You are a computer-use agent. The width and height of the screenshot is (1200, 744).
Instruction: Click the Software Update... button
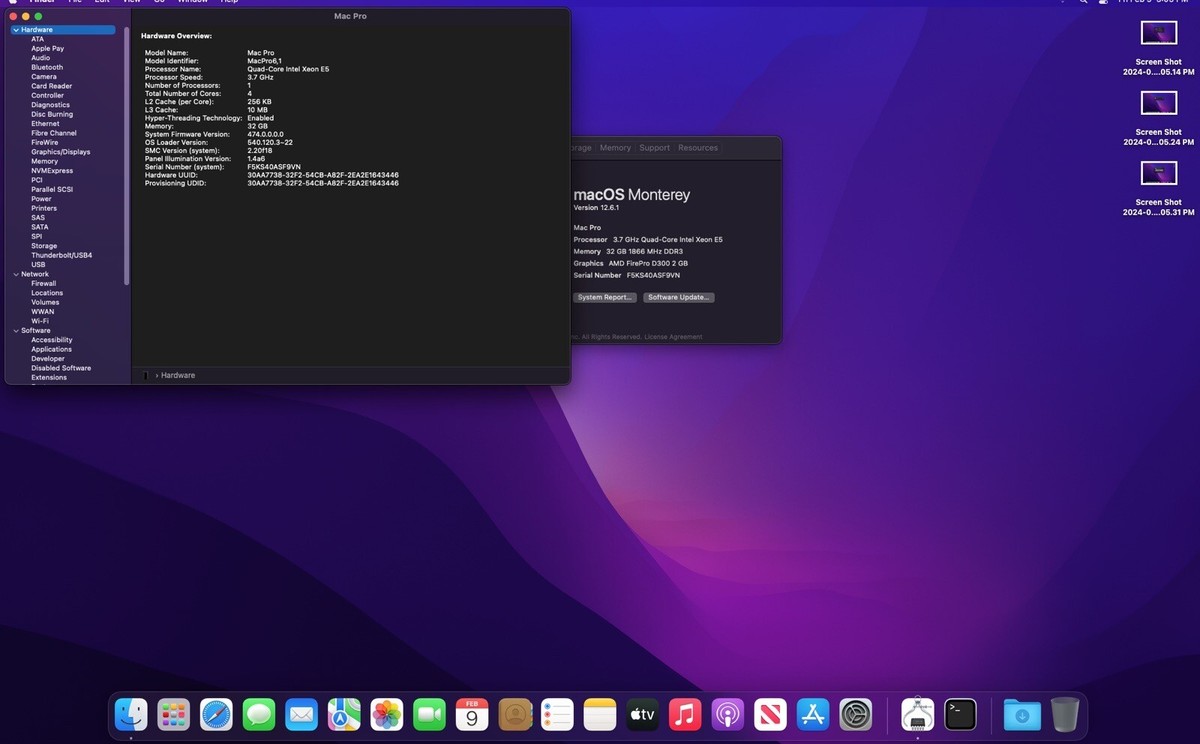pyautogui.click(x=679, y=297)
